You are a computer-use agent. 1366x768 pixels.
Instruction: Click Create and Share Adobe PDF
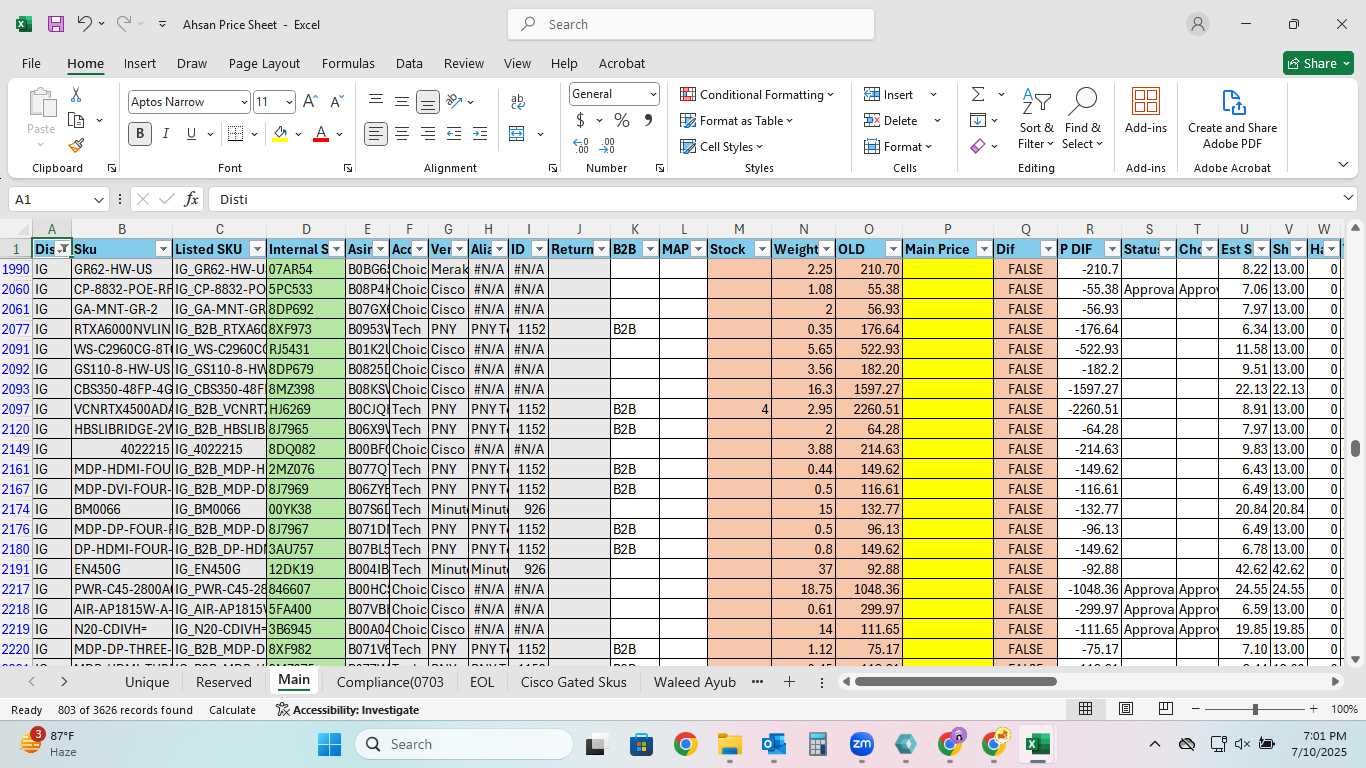1232,118
